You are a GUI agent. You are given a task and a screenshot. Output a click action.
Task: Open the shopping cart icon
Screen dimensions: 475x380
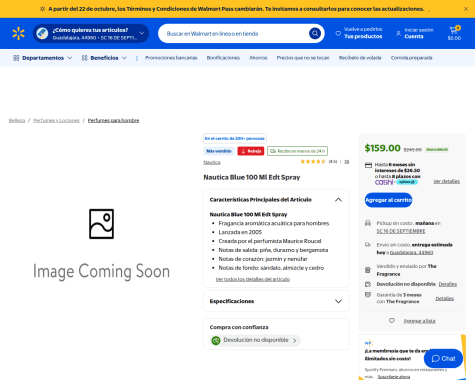454,30
